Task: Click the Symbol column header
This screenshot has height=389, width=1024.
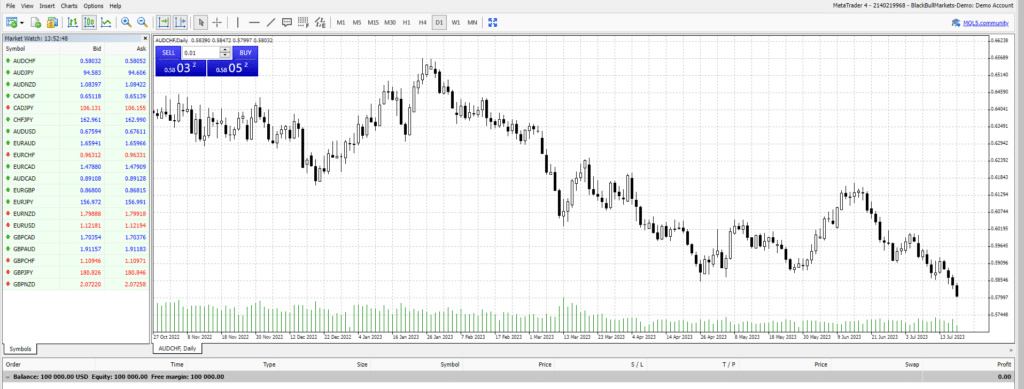Action: pyautogui.click(x=16, y=49)
